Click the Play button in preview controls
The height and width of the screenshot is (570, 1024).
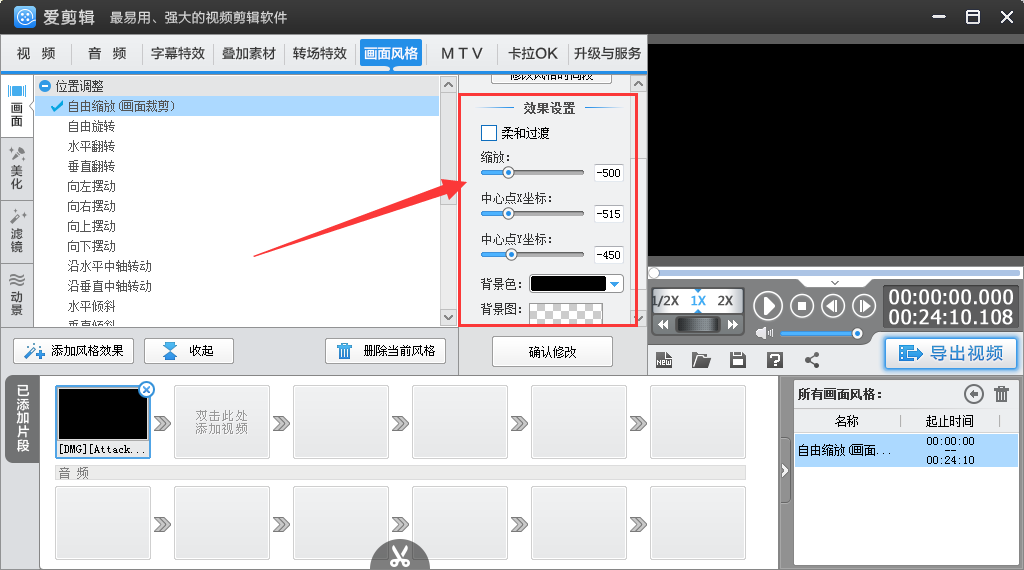[x=768, y=305]
